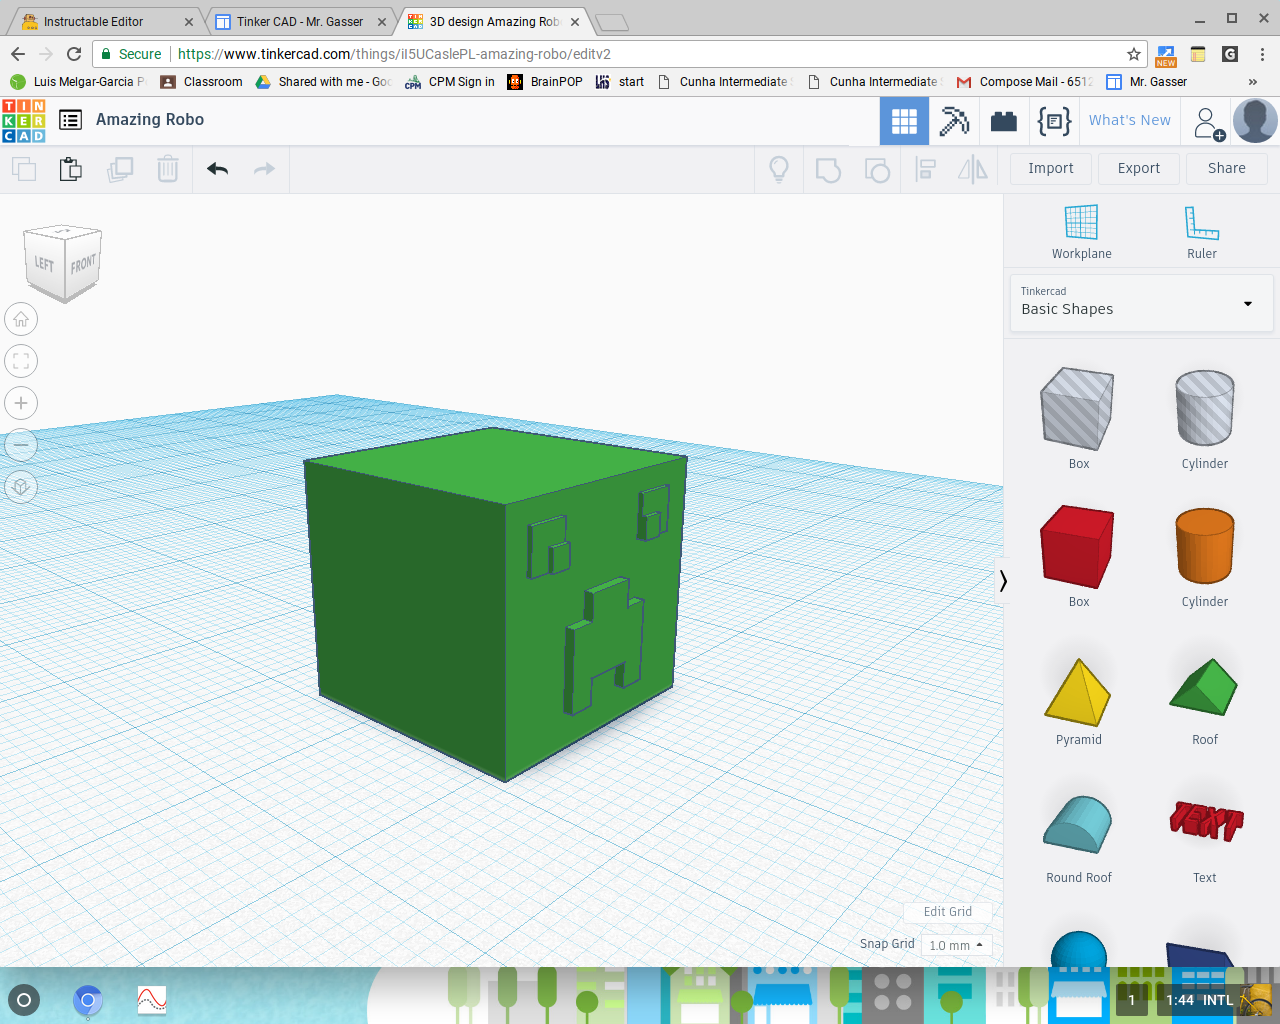The width and height of the screenshot is (1280, 1024).
Task: Toggle orthographic perspective view cube icon
Action: [21, 487]
